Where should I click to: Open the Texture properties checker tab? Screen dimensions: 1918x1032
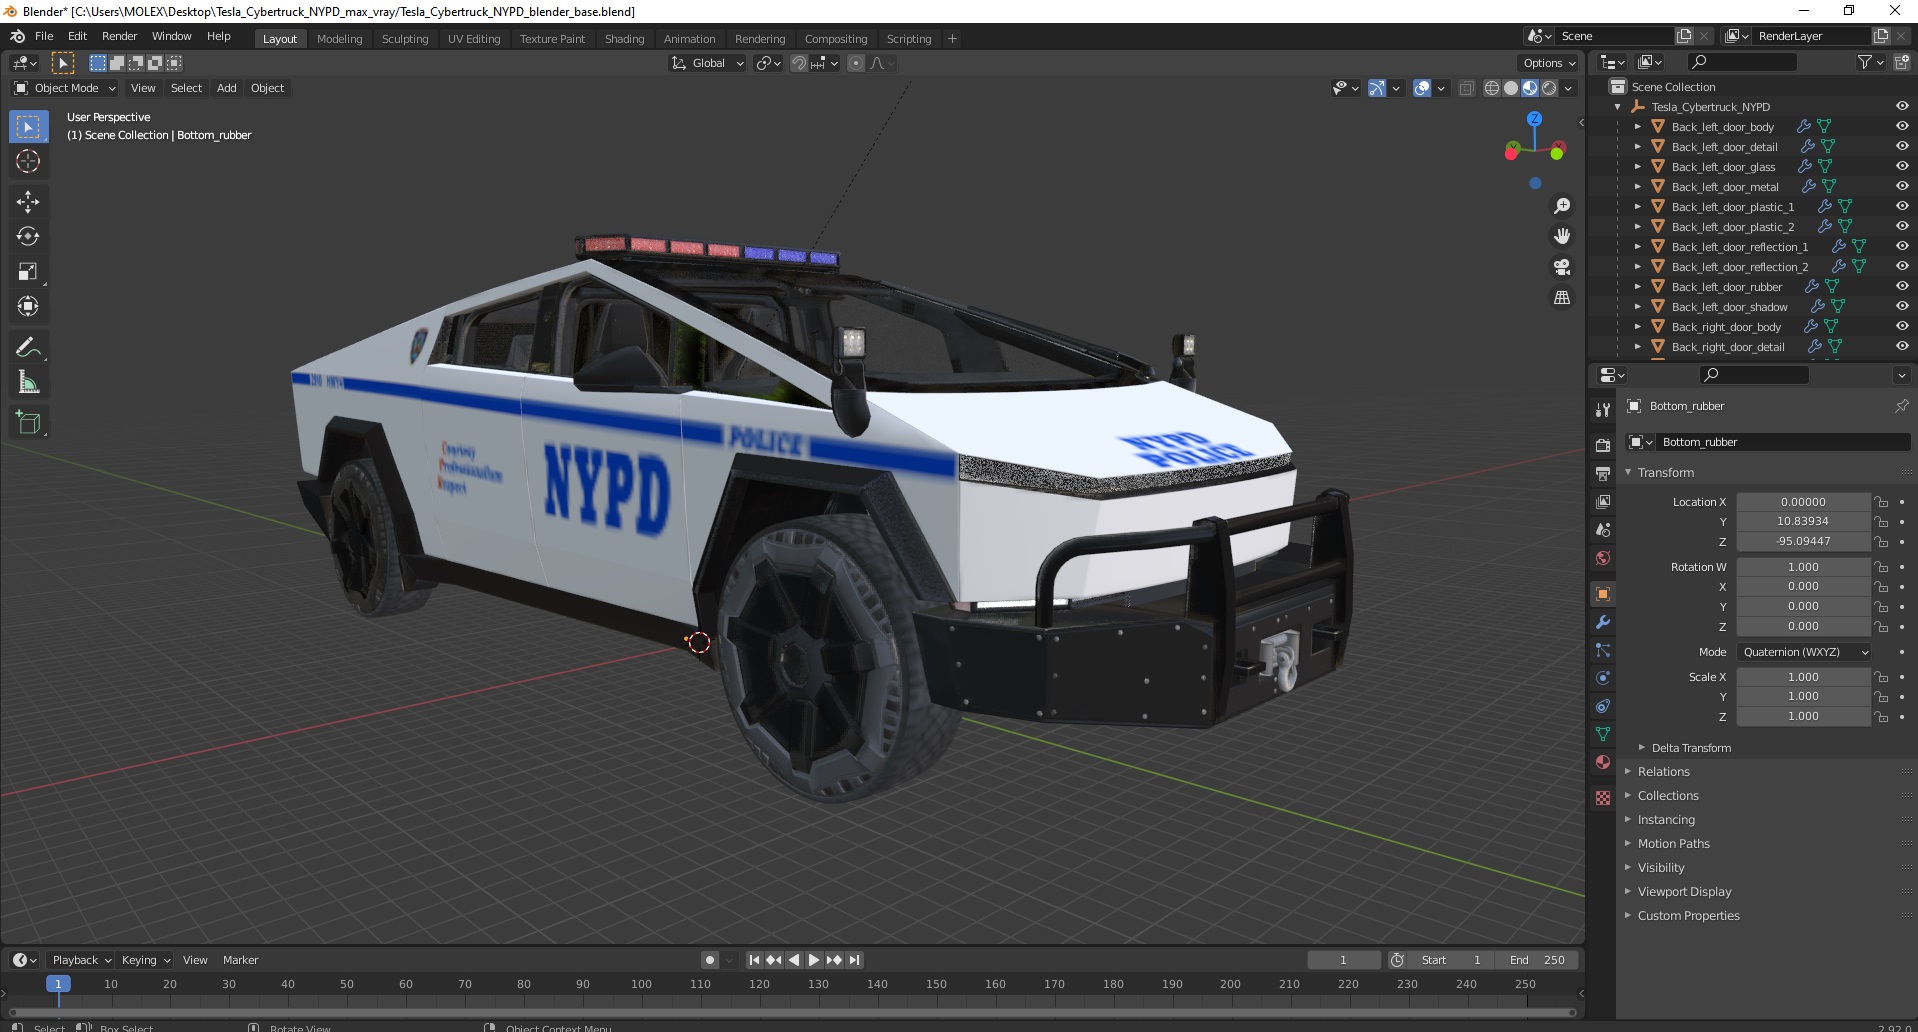pyautogui.click(x=1603, y=798)
